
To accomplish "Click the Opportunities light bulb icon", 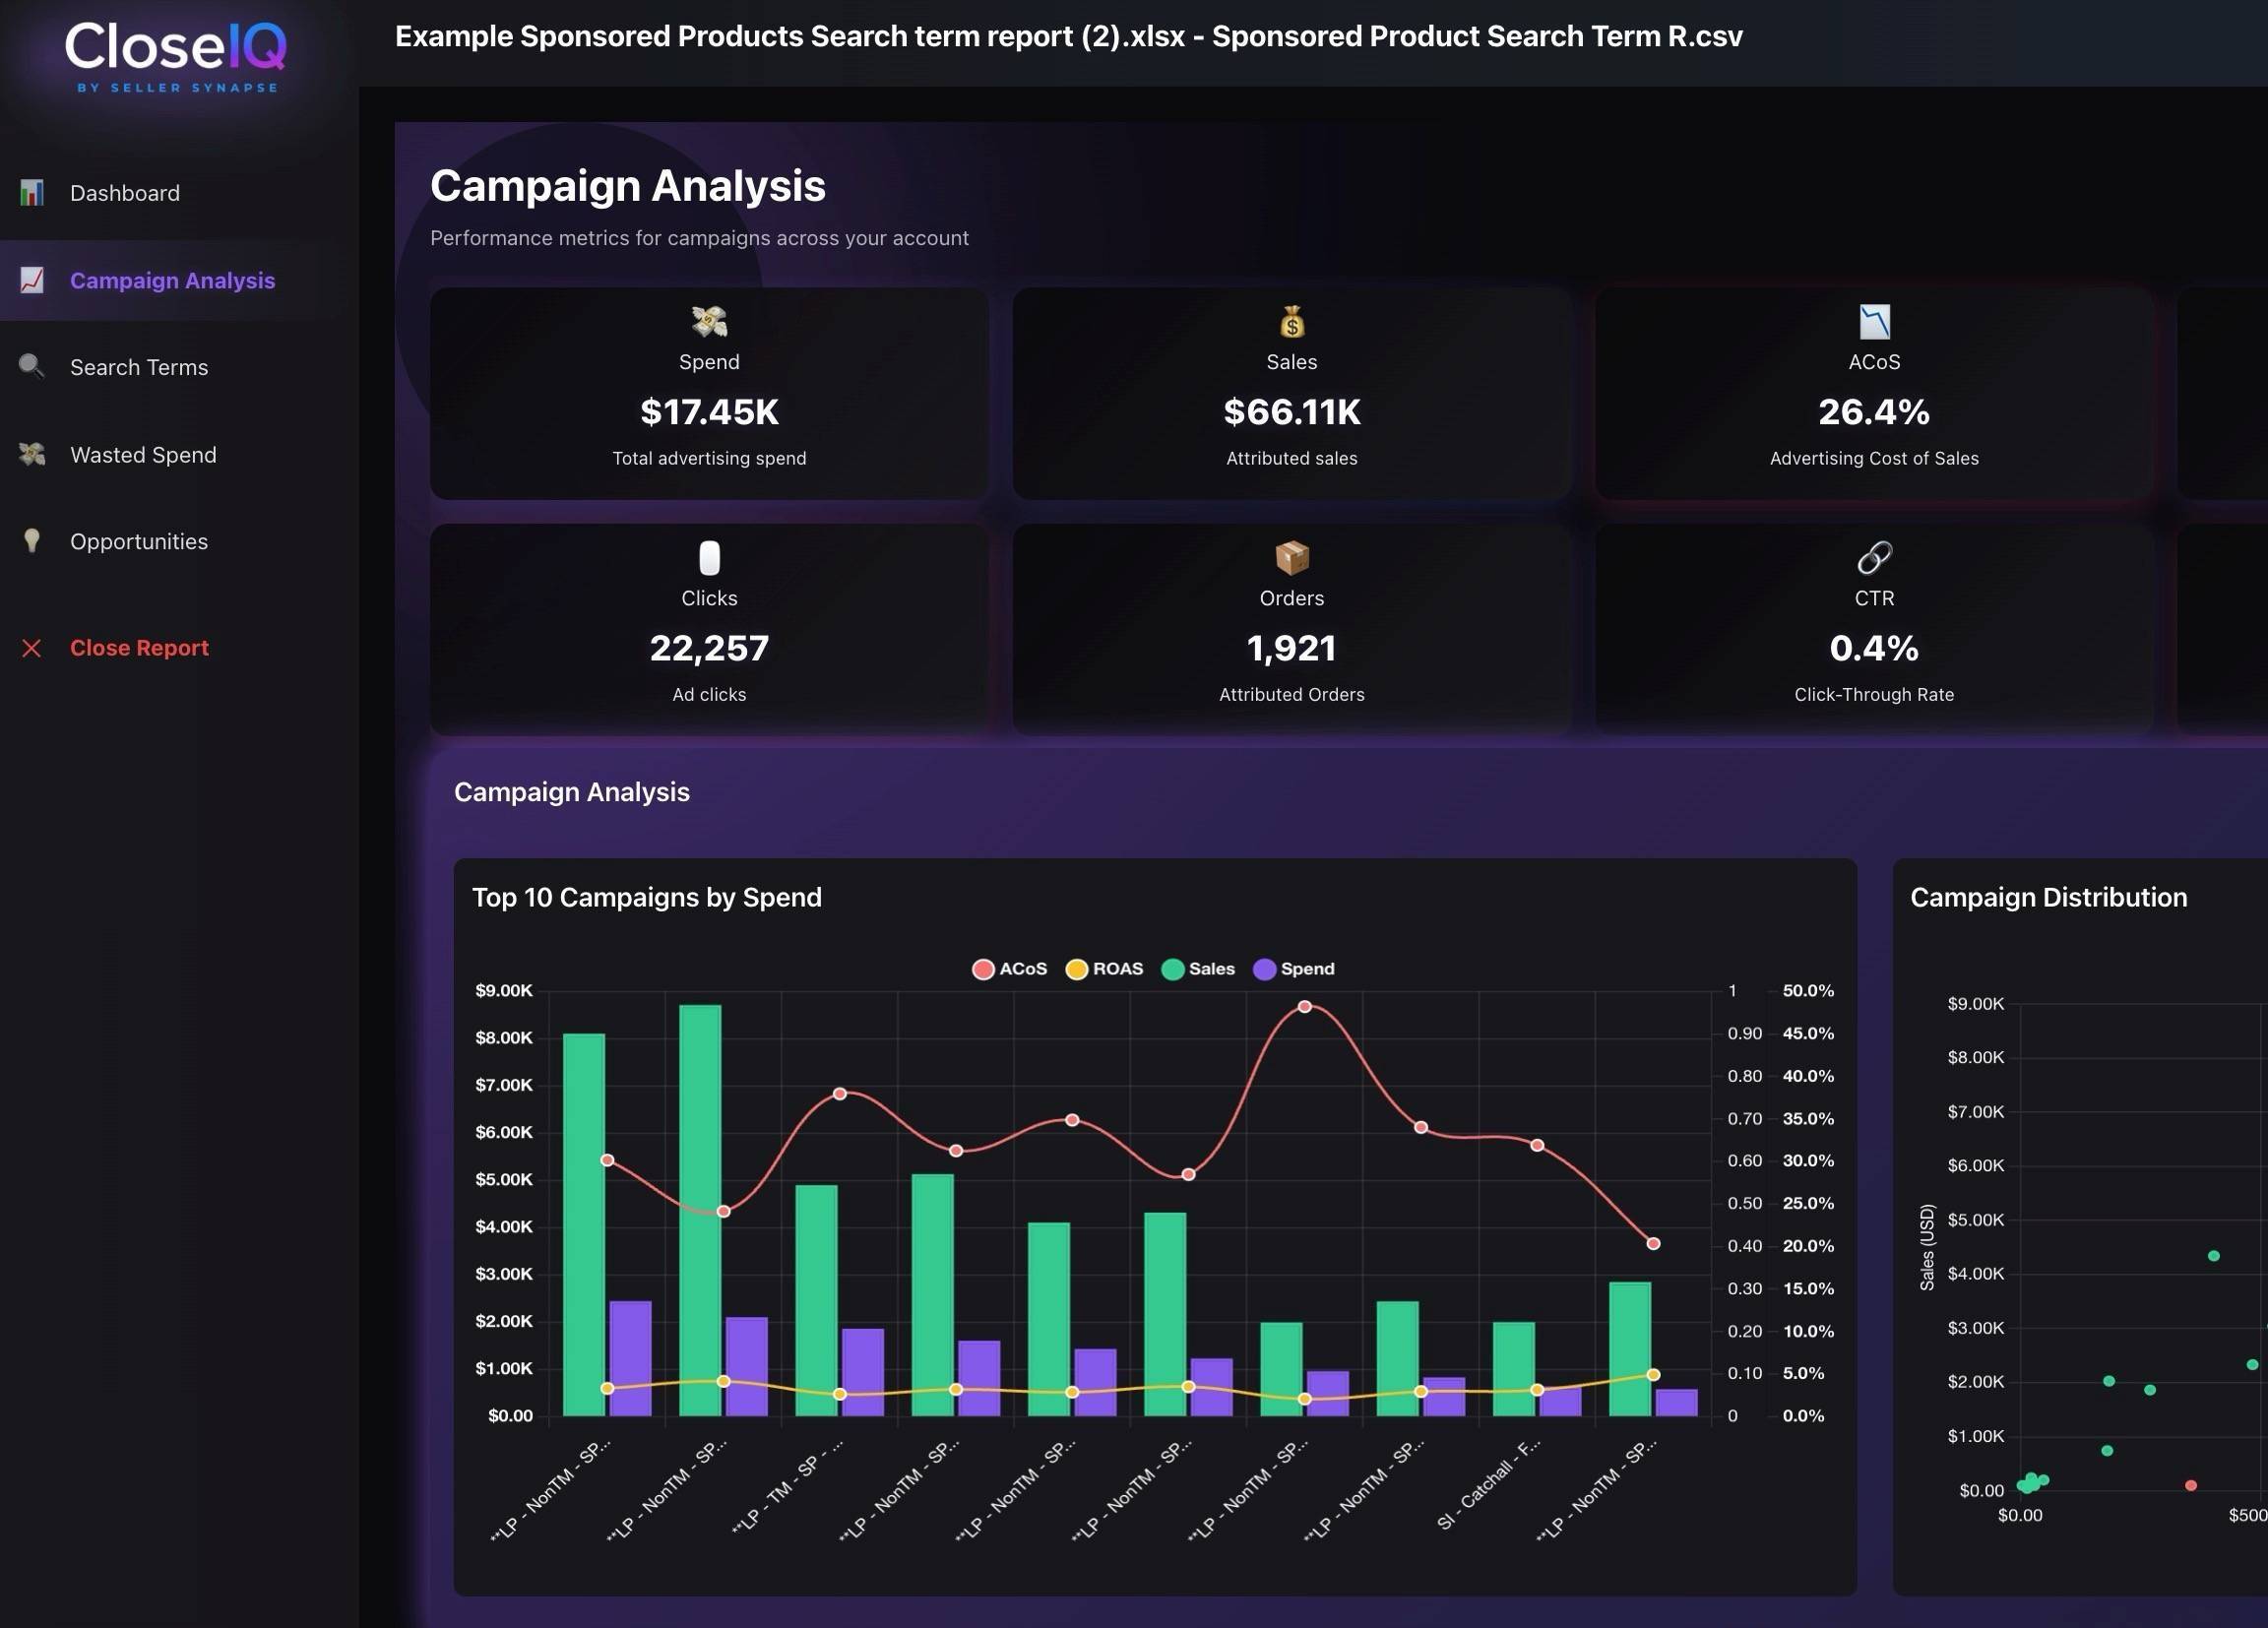I will [32, 541].
